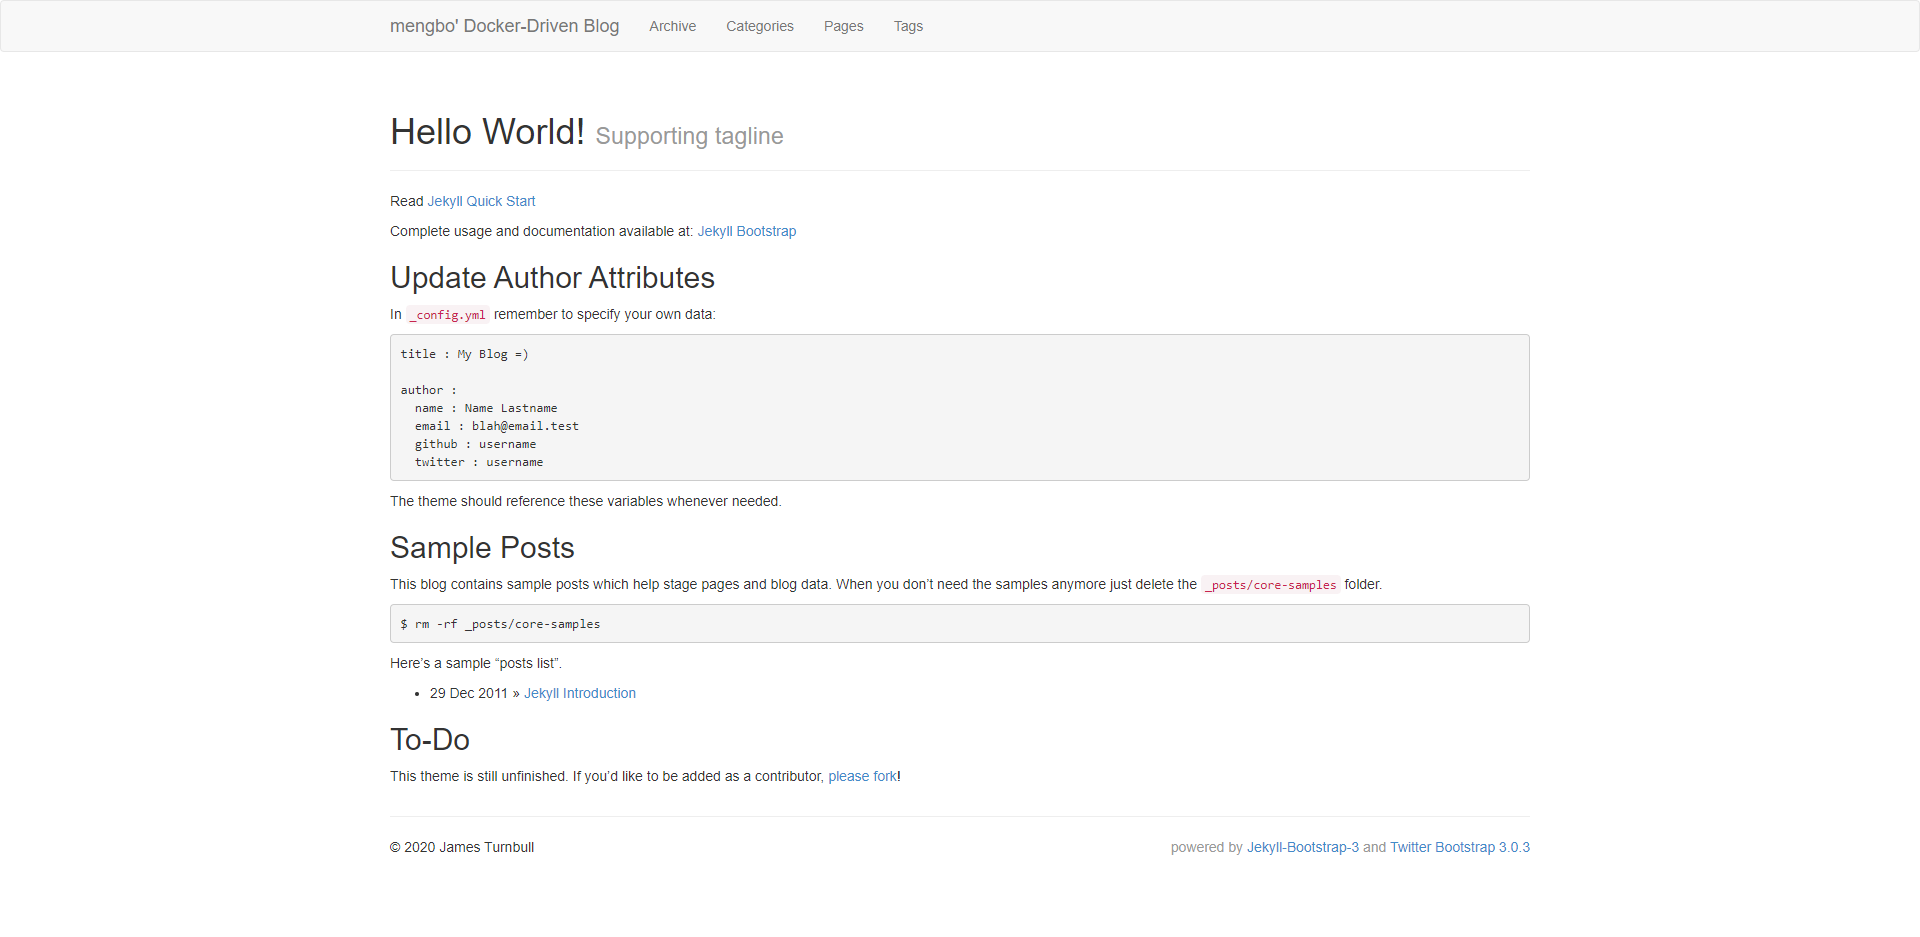Viewport: 1920px width, 937px height.
Task: Select Pages in the navbar
Action: pyautogui.click(x=843, y=26)
